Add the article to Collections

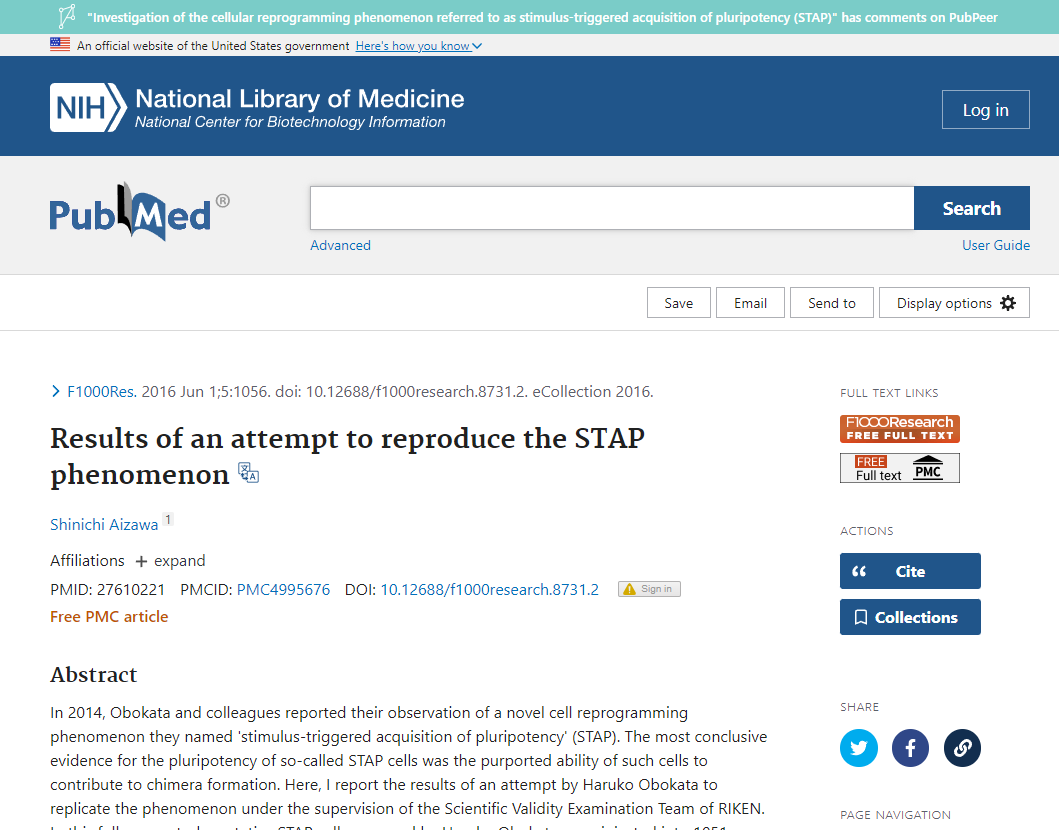click(x=909, y=617)
